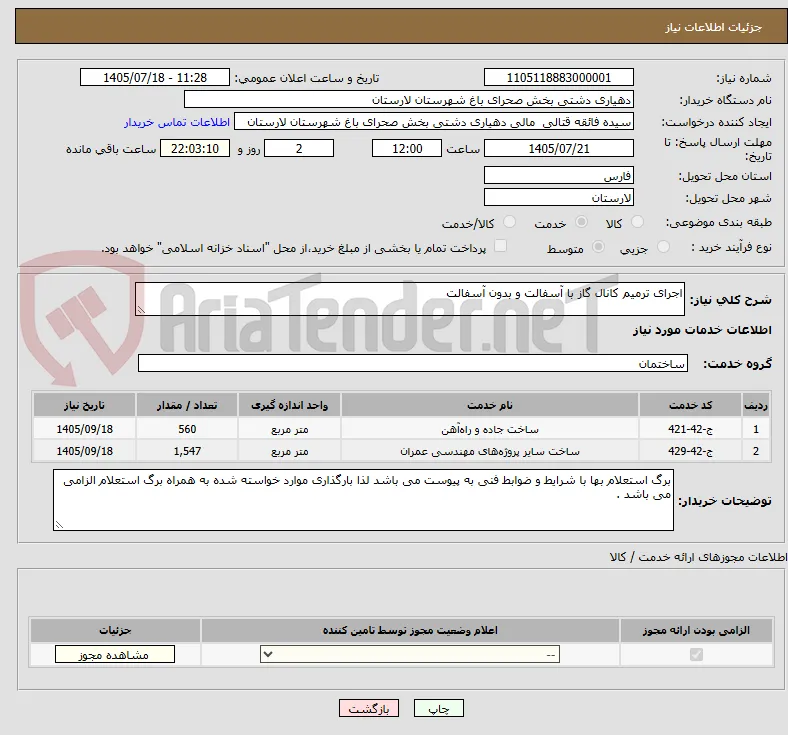This screenshot has width=788, height=735.
Task: Click the تاریخ نیاز column header
Action: pos(84,405)
